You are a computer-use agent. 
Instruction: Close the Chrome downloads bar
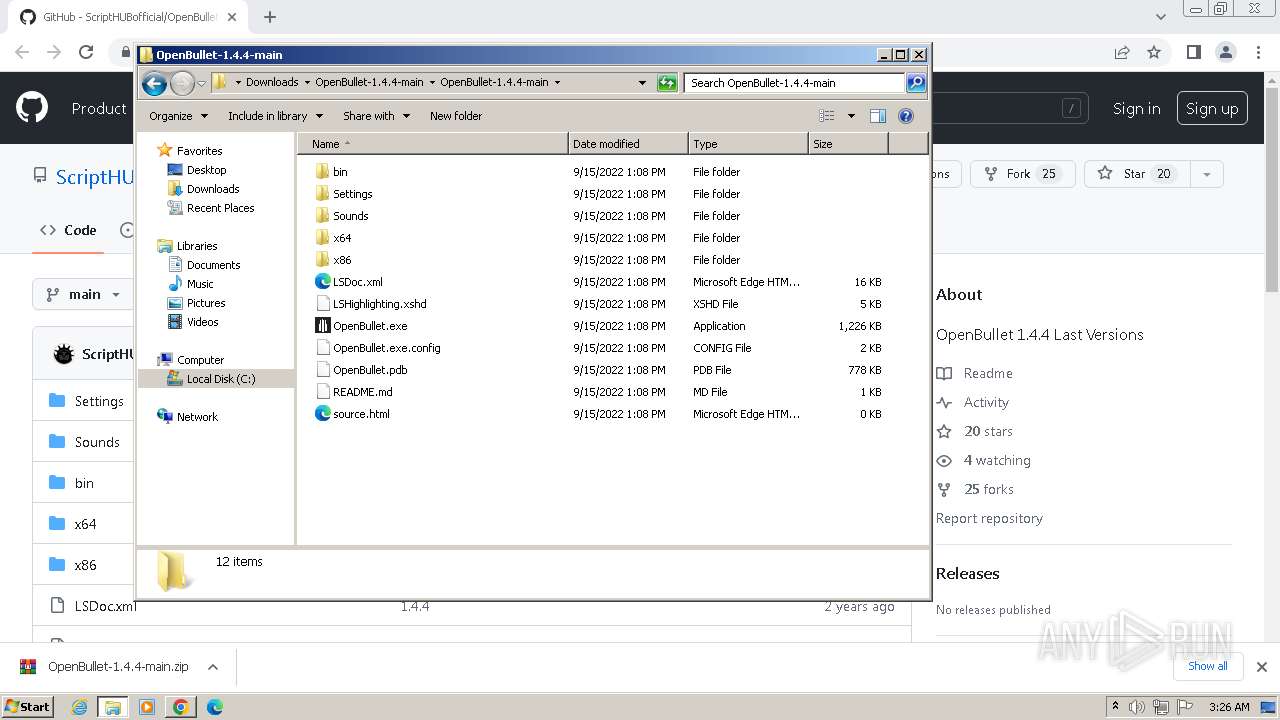click(1262, 667)
